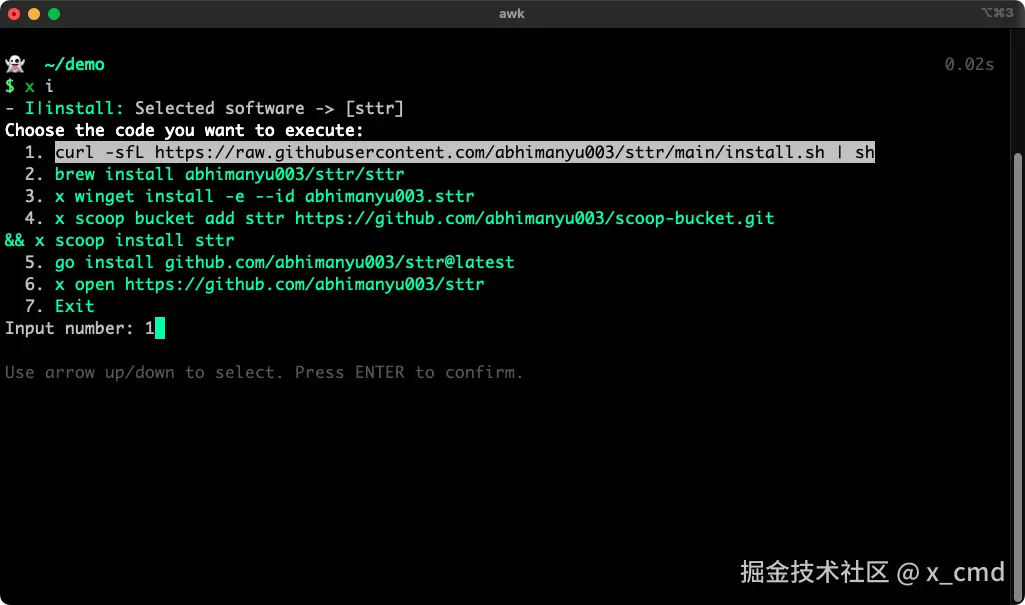Click the ghost prompt icon
This screenshot has width=1025, height=605.
pyautogui.click(x=15, y=64)
